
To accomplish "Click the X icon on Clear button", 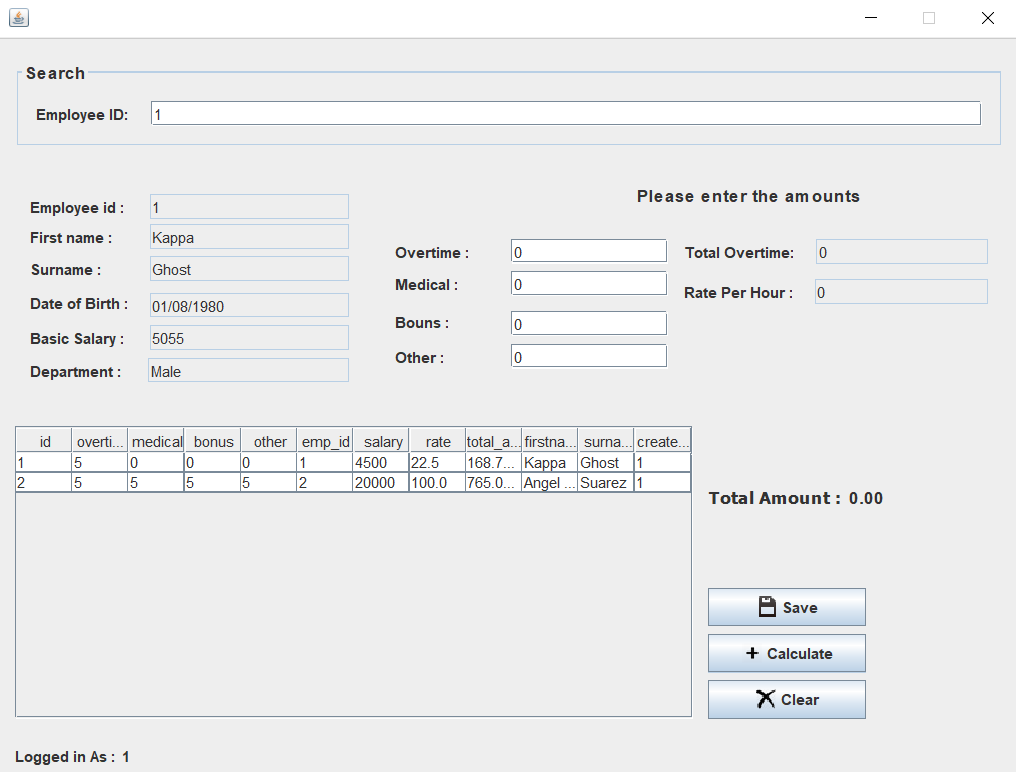I will tap(765, 699).
